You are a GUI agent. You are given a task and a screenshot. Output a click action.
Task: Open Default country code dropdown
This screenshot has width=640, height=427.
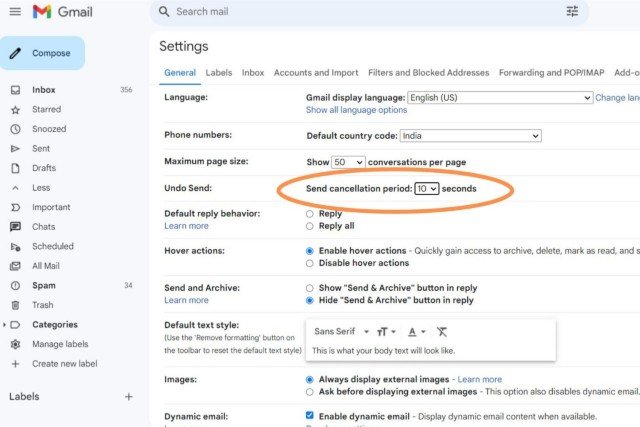pos(470,136)
